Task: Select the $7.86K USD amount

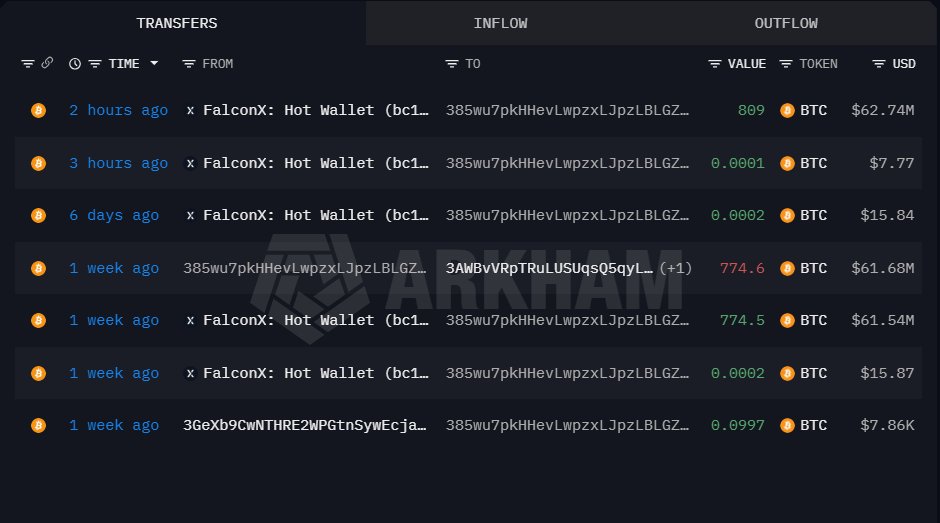Action: pos(888,425)
